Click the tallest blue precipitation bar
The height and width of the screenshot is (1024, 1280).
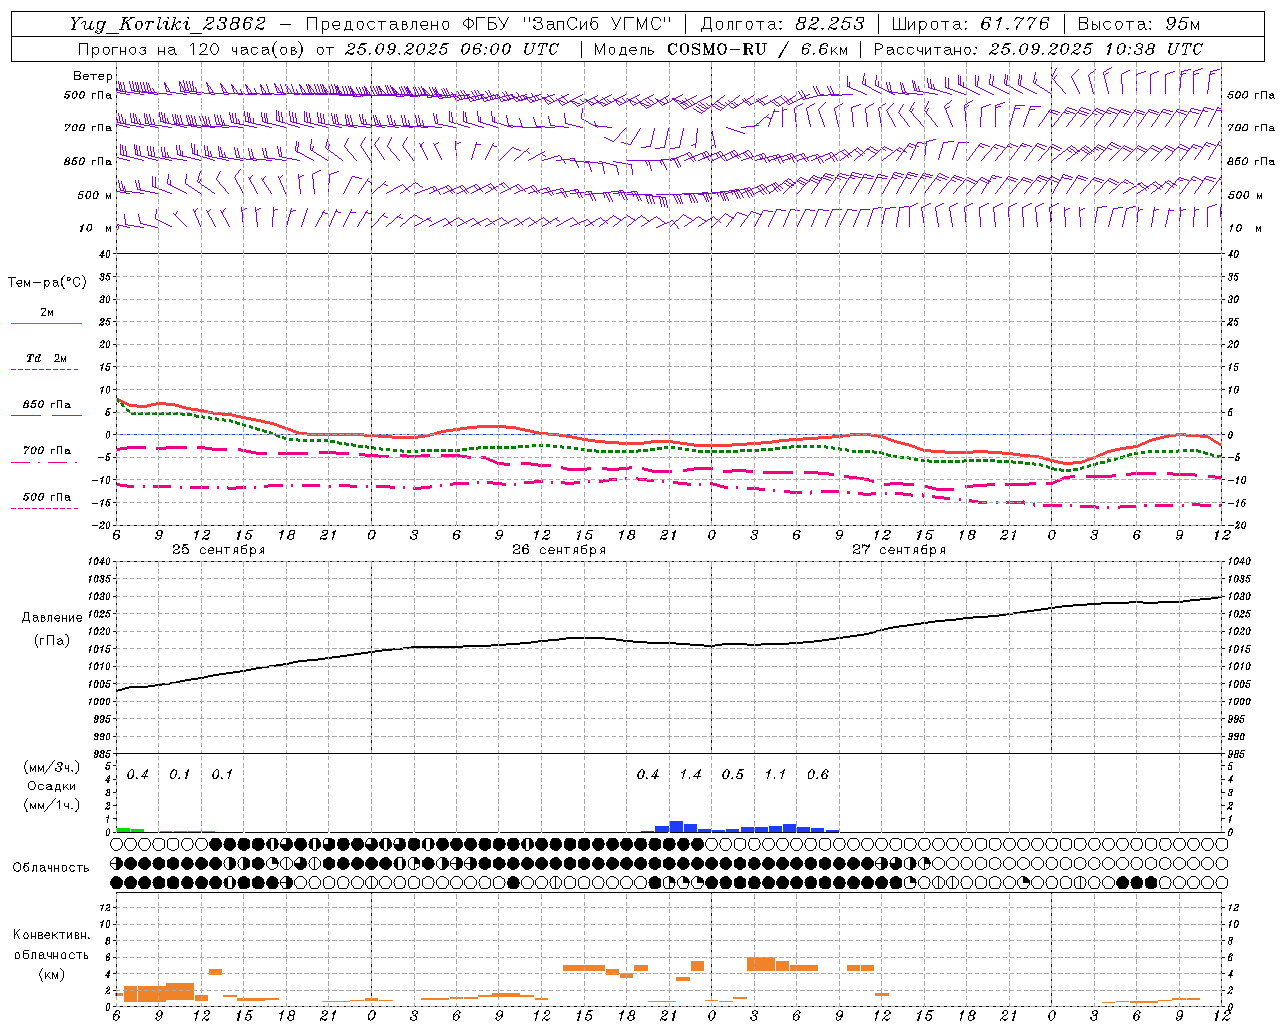[676, 826]
